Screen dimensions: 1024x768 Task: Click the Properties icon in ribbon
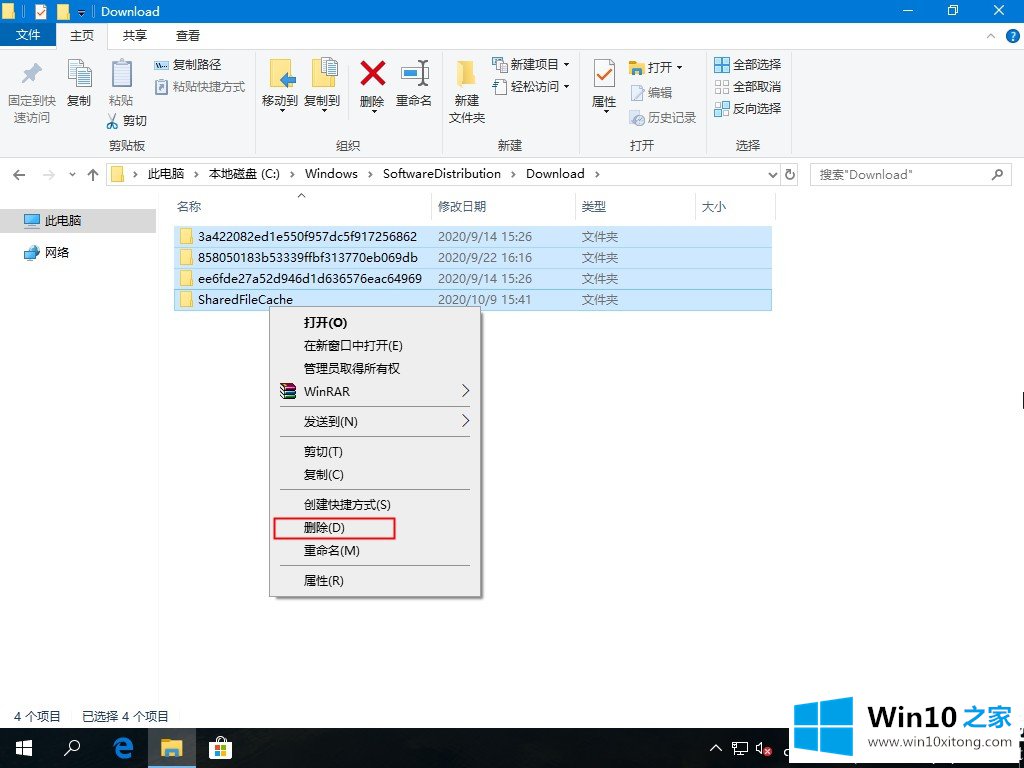point(604,76)
